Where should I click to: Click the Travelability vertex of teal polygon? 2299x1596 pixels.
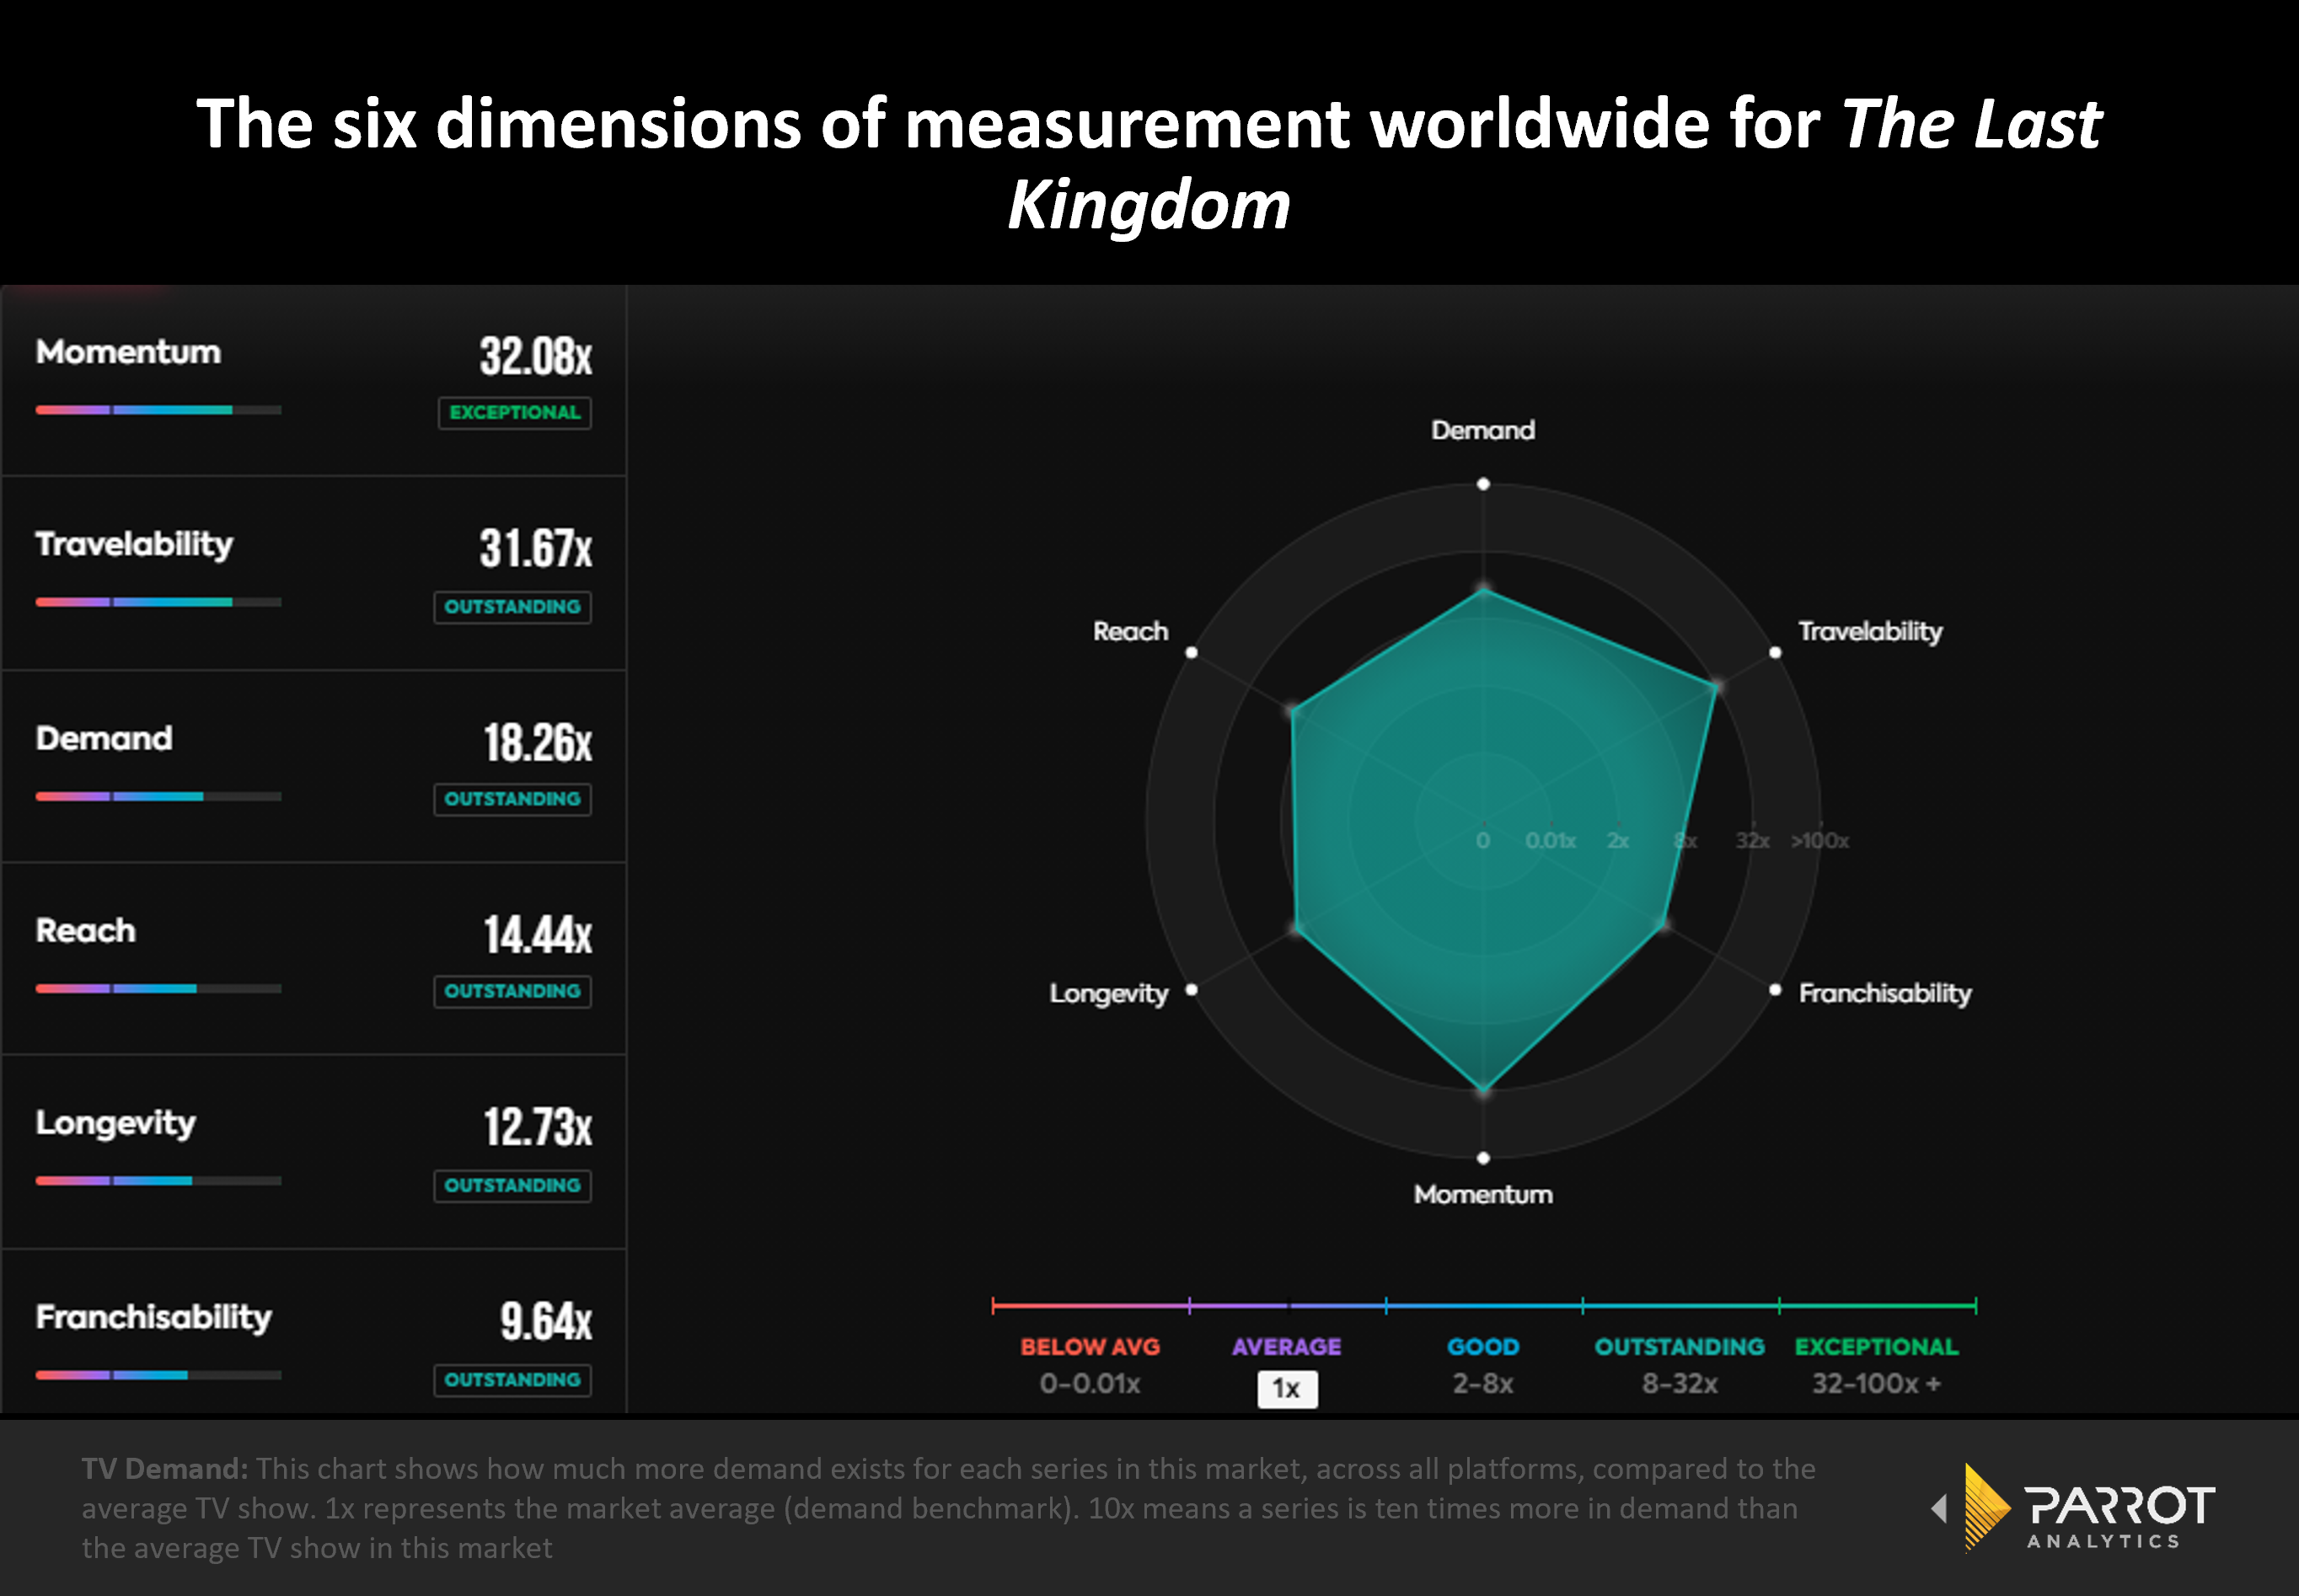[1717, 686]
